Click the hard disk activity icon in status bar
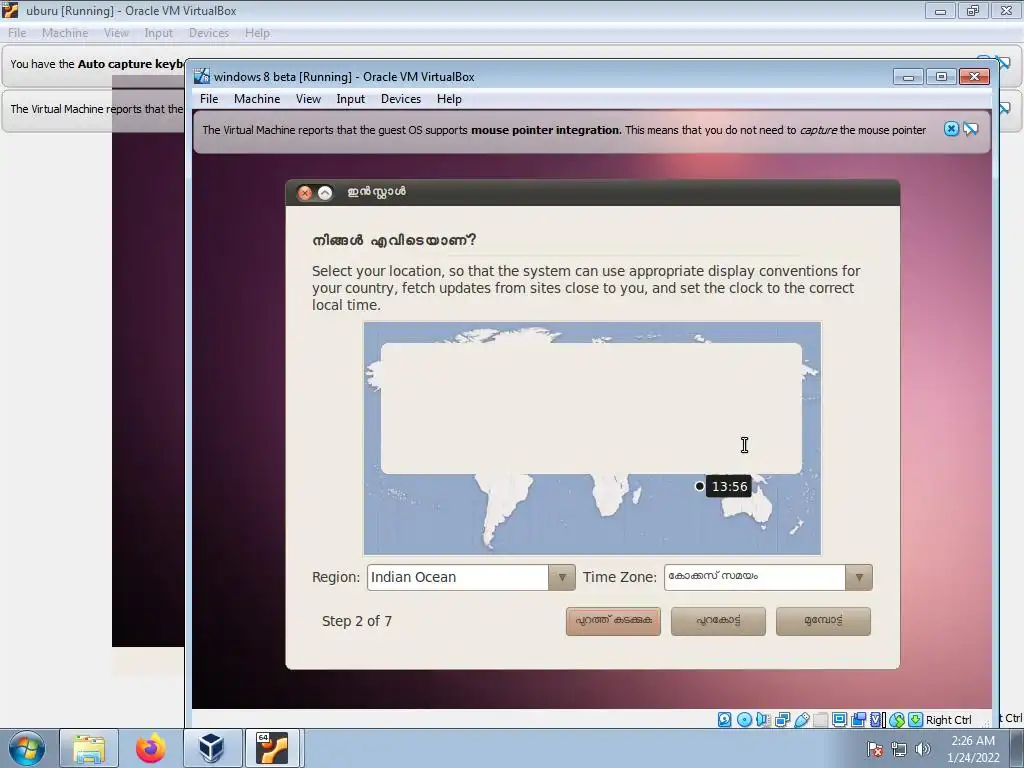The image size is (1024, 768). point(725,720)
